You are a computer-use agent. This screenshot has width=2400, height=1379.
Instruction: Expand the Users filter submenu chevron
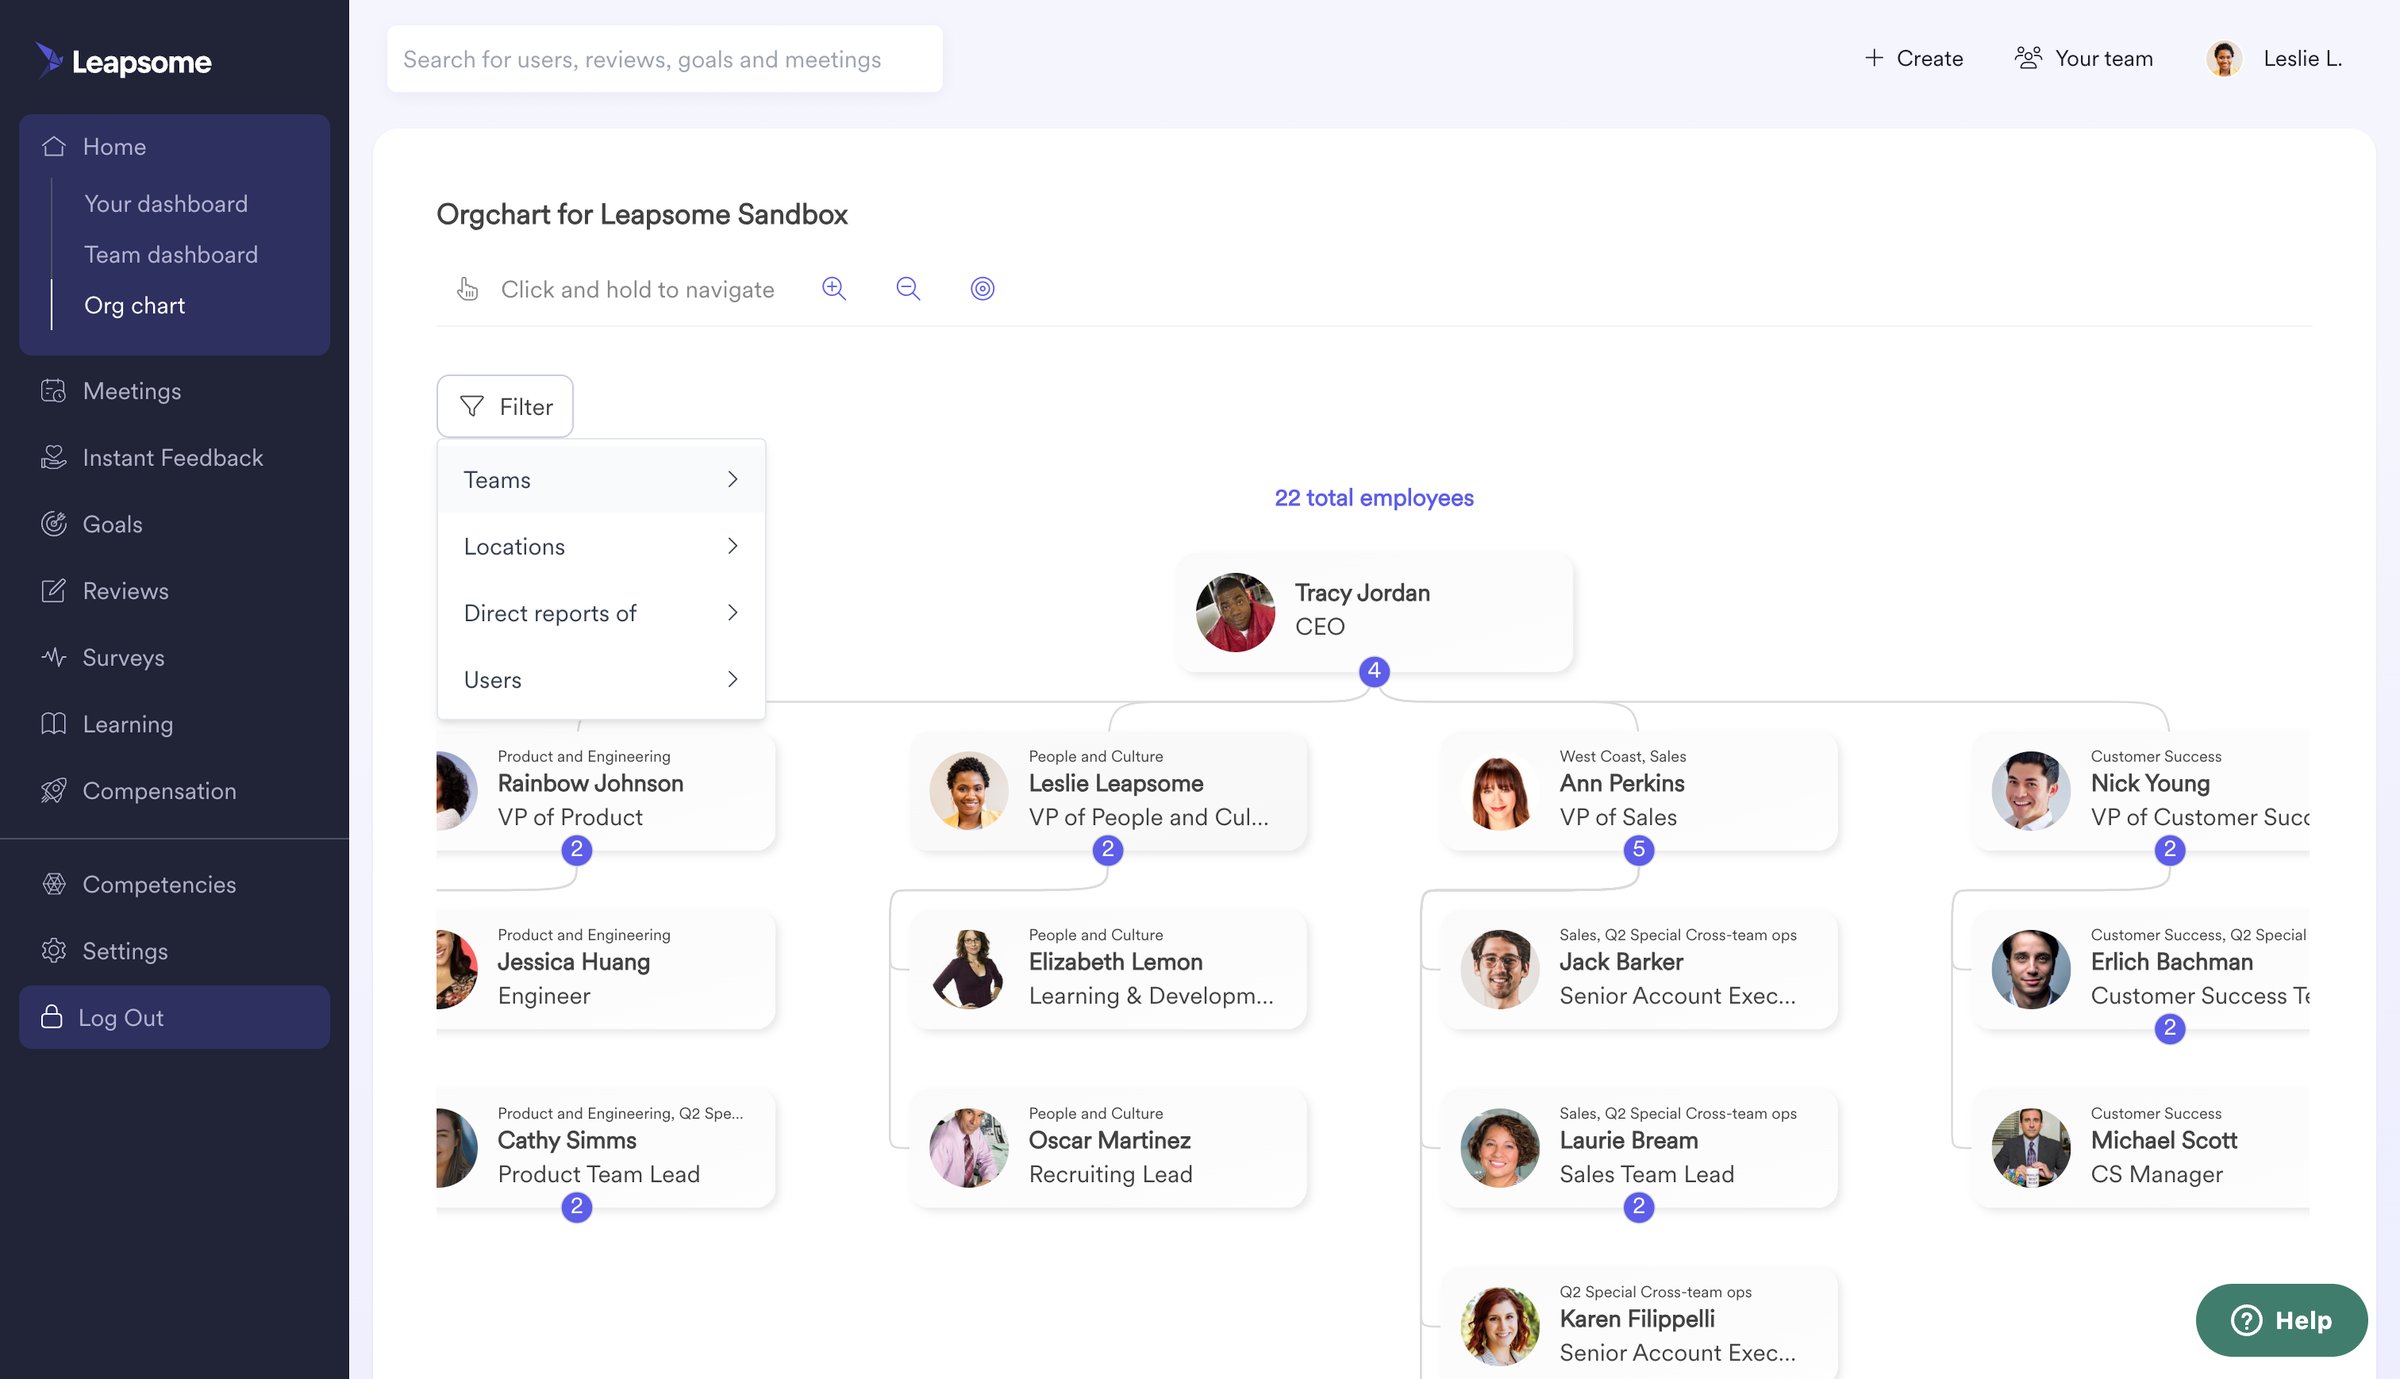[x=733, y=679]
